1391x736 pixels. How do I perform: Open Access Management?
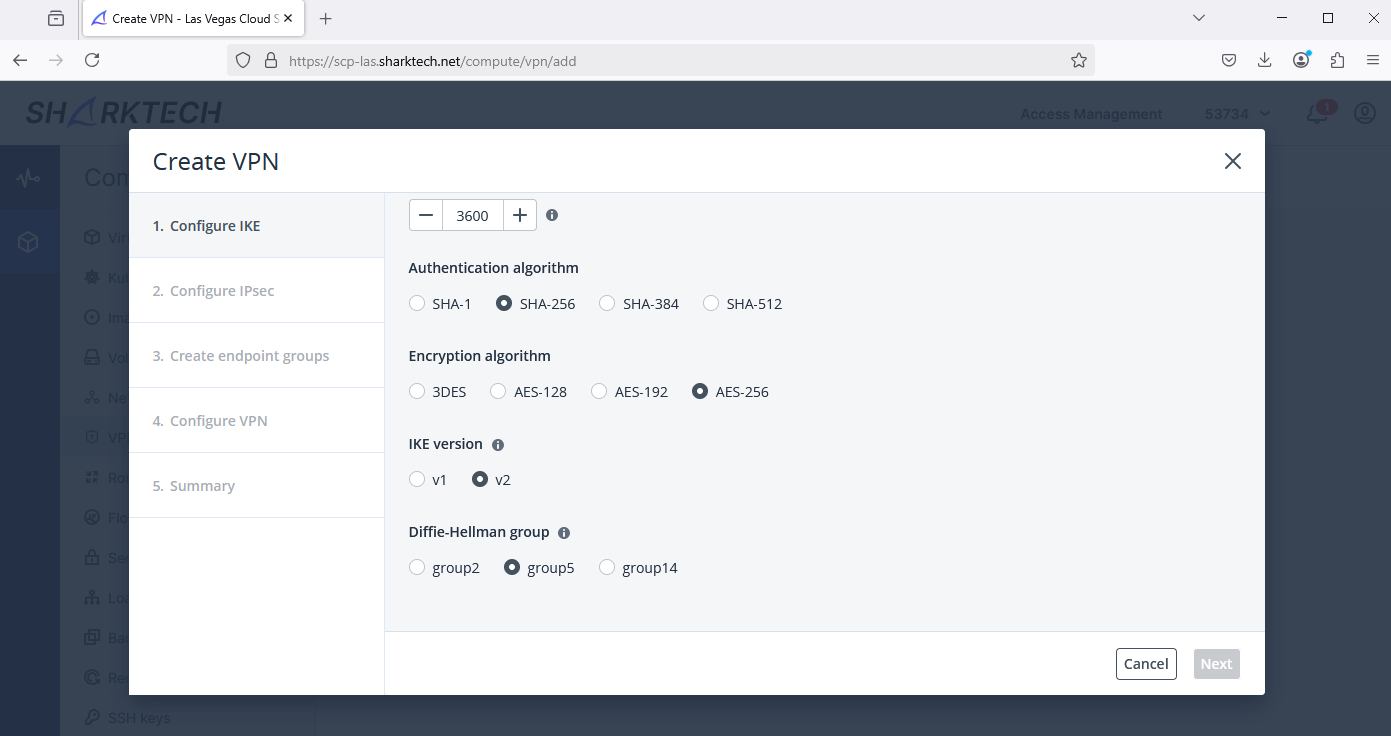coord(1091,113)
